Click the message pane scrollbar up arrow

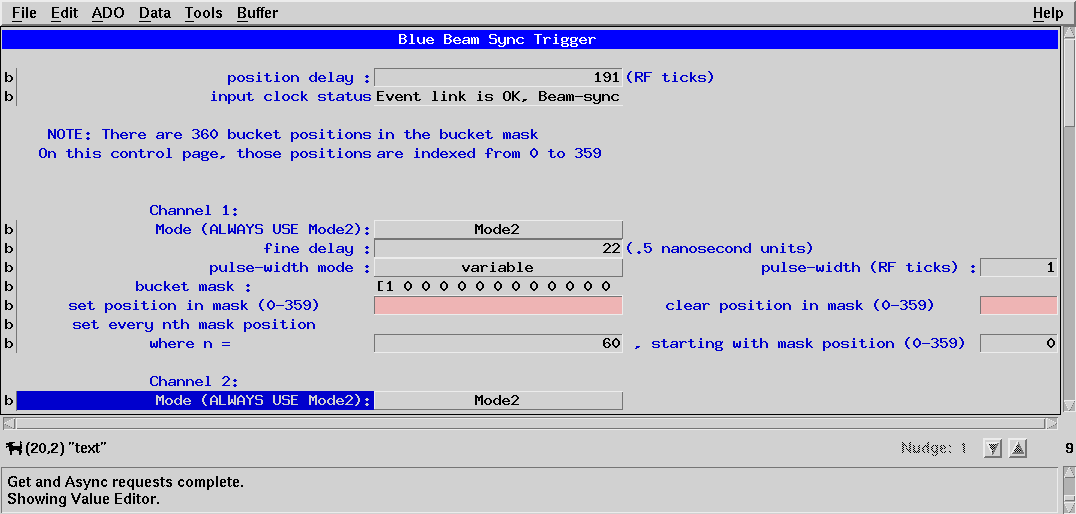(1069, 473)
